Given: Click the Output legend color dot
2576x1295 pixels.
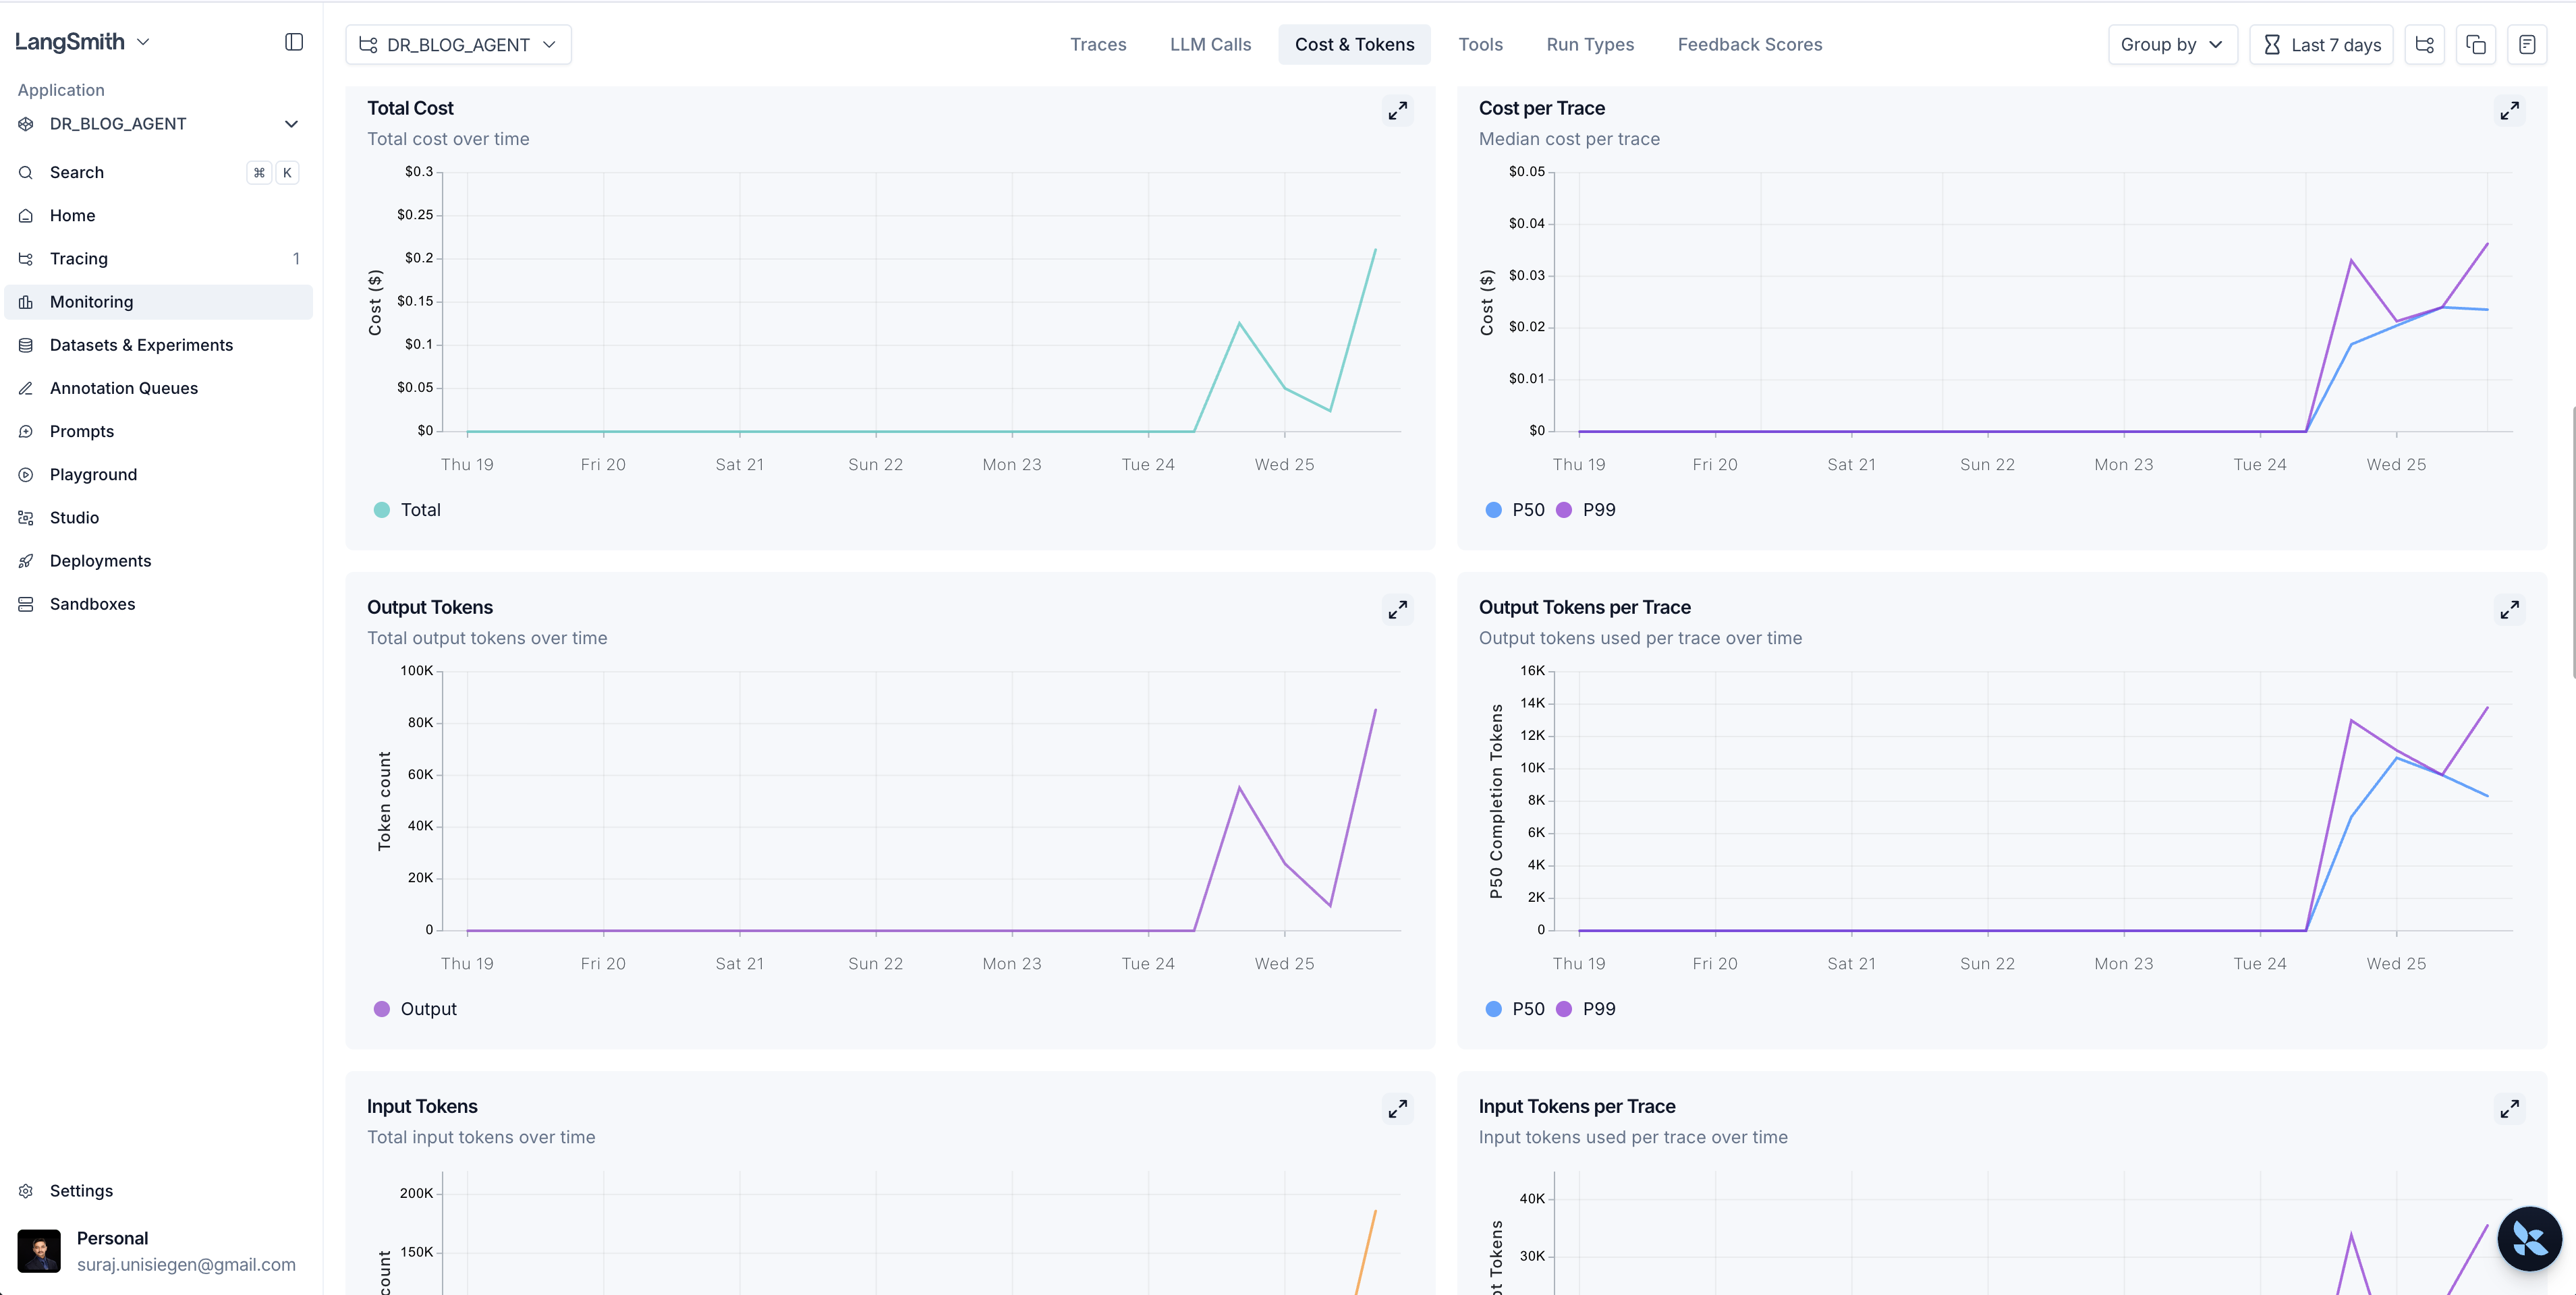Looking at the screenshot, I should point(381,1009).
